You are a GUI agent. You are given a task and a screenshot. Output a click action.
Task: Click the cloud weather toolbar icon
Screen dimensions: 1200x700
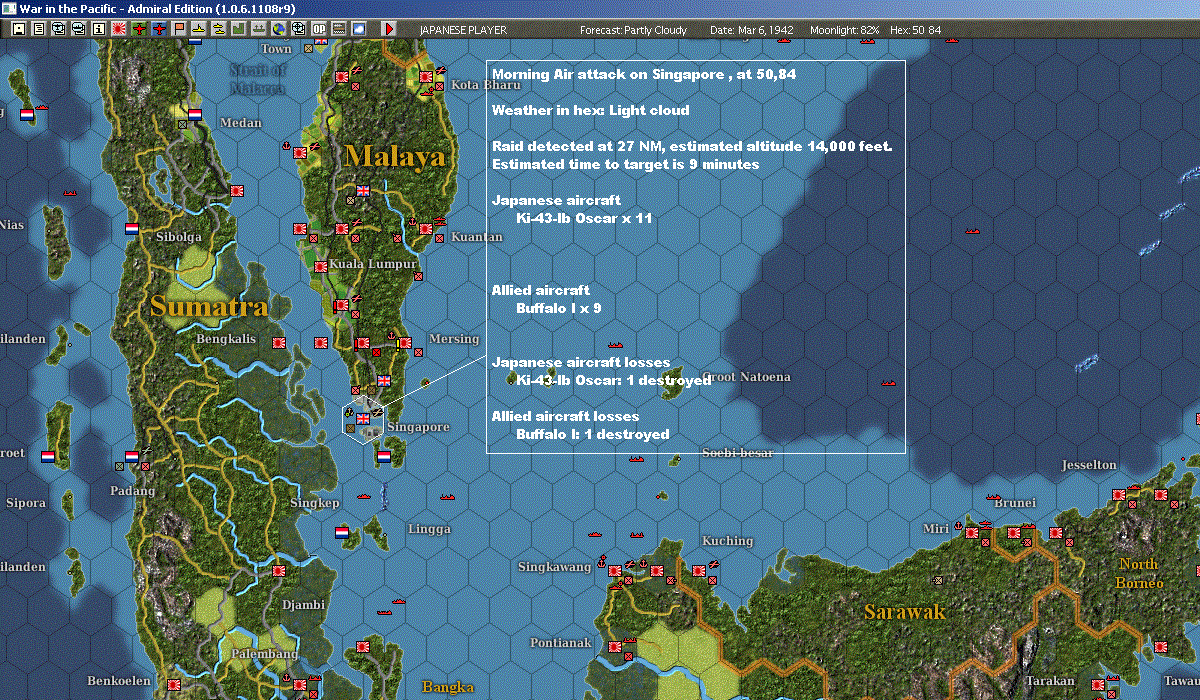(359, 29)
